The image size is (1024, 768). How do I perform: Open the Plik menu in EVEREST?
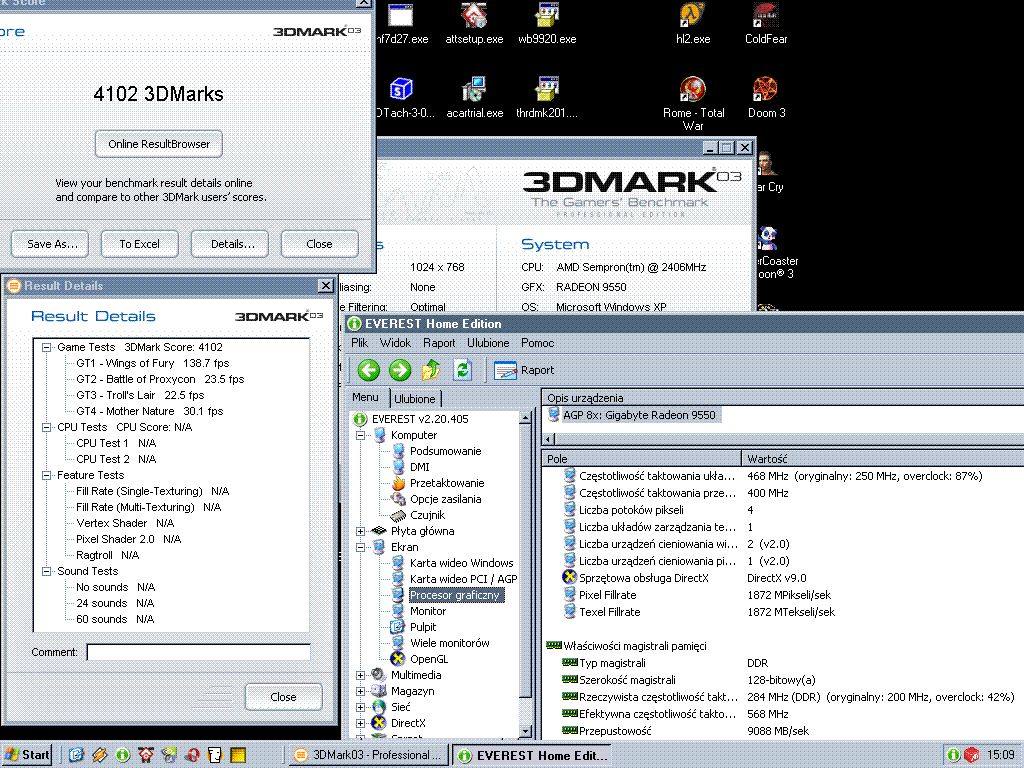(x=360, y=343)
